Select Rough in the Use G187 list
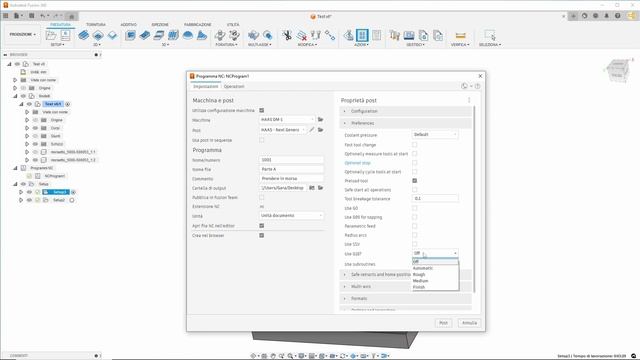The height and width of the screenshot is (360, 640). (435, 274)
